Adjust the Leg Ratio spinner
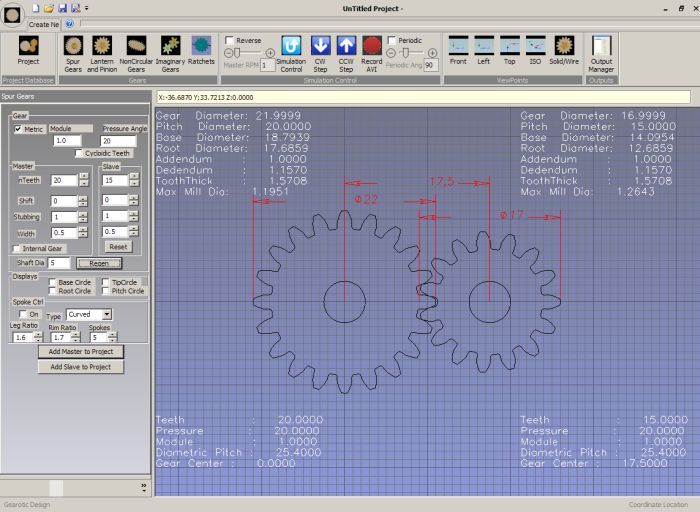This screenshot has width=700, height=512. coord(39,337)
